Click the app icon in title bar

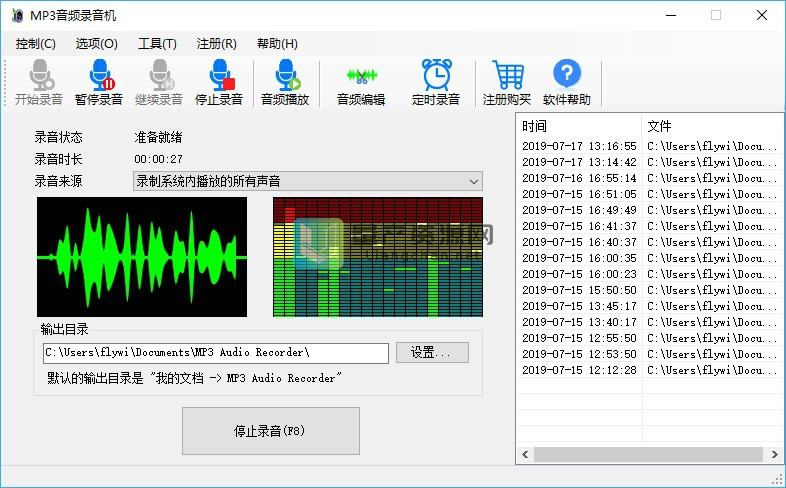click(x=18, y=16)
